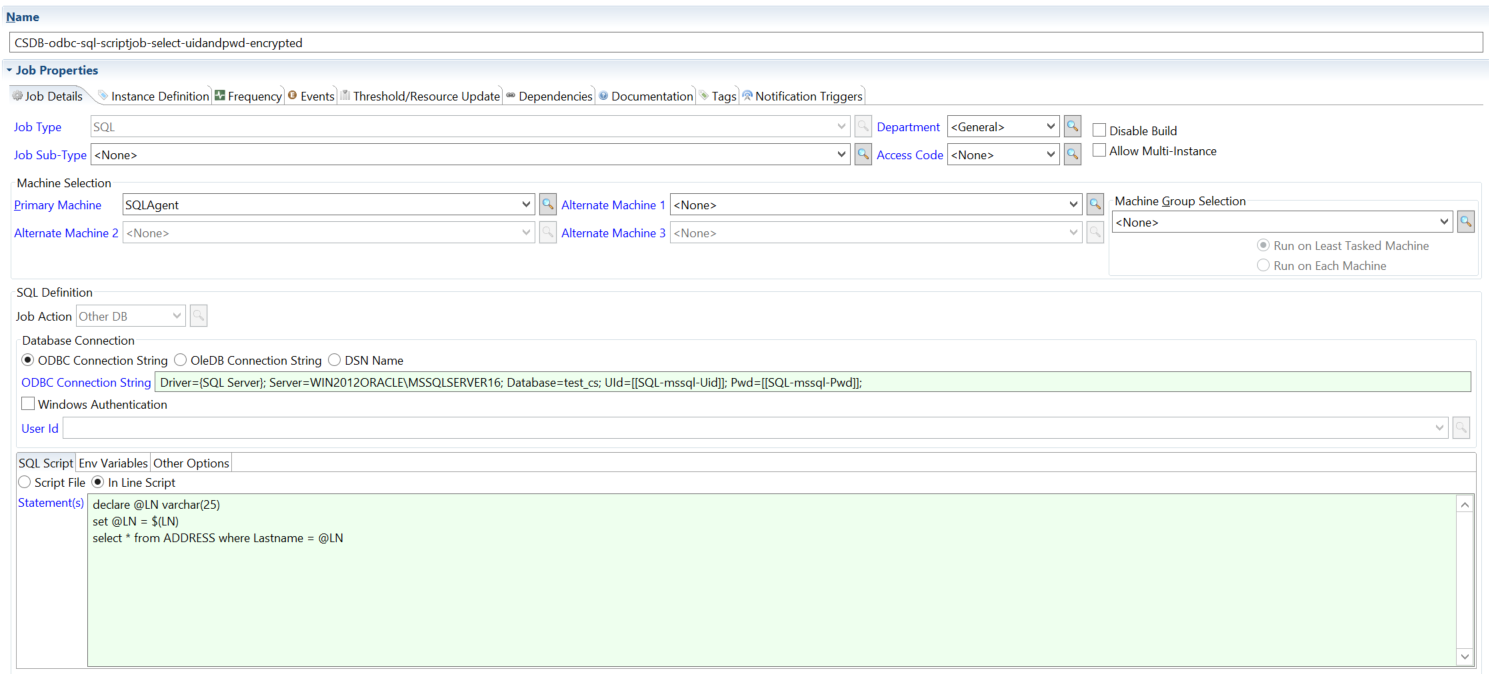Tick the Windows Authentication checkbox

[x=28, y=404]
